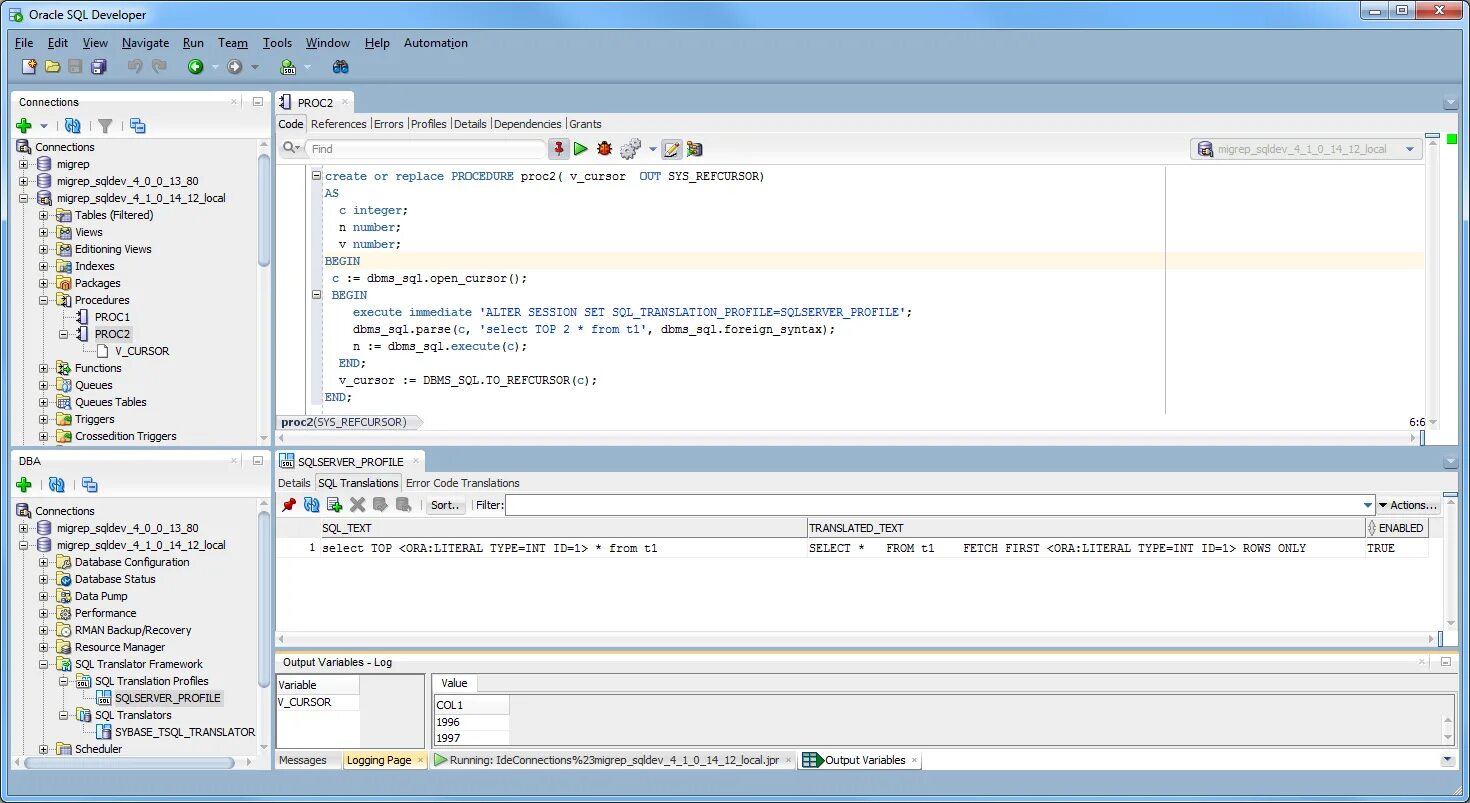Apply filter in Connections panel
This screenshot has height=803, width=1470.
pos(104,126)
